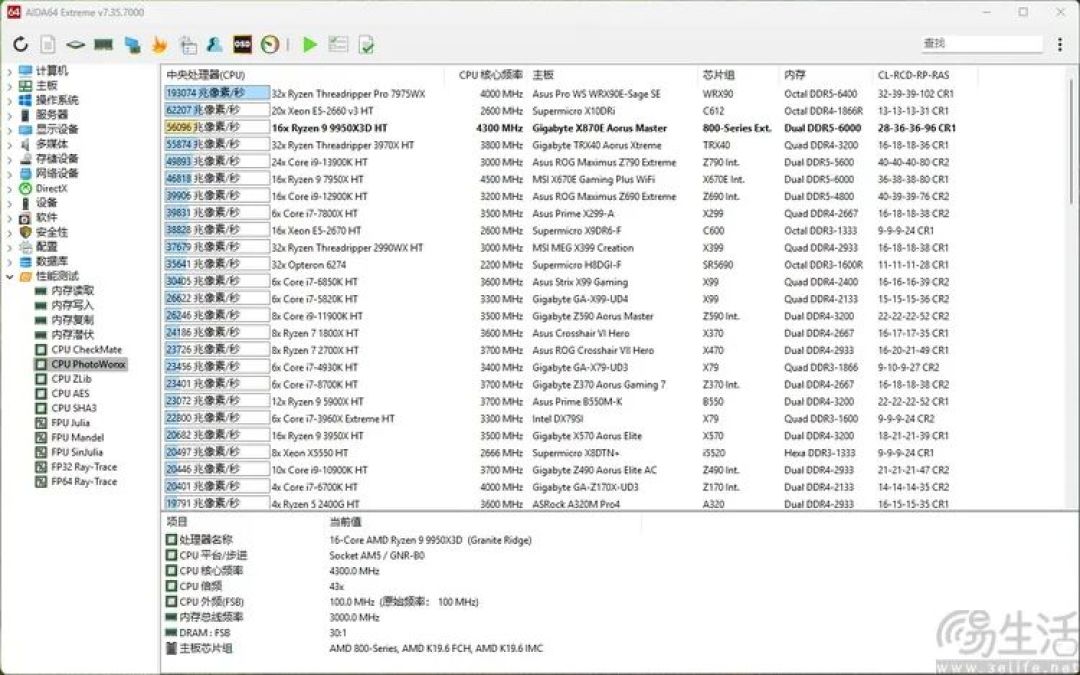This screenshot has height=675, width=1080.
Task: Expand the 显示设备 tree node
Action: (x=10, y=129)
